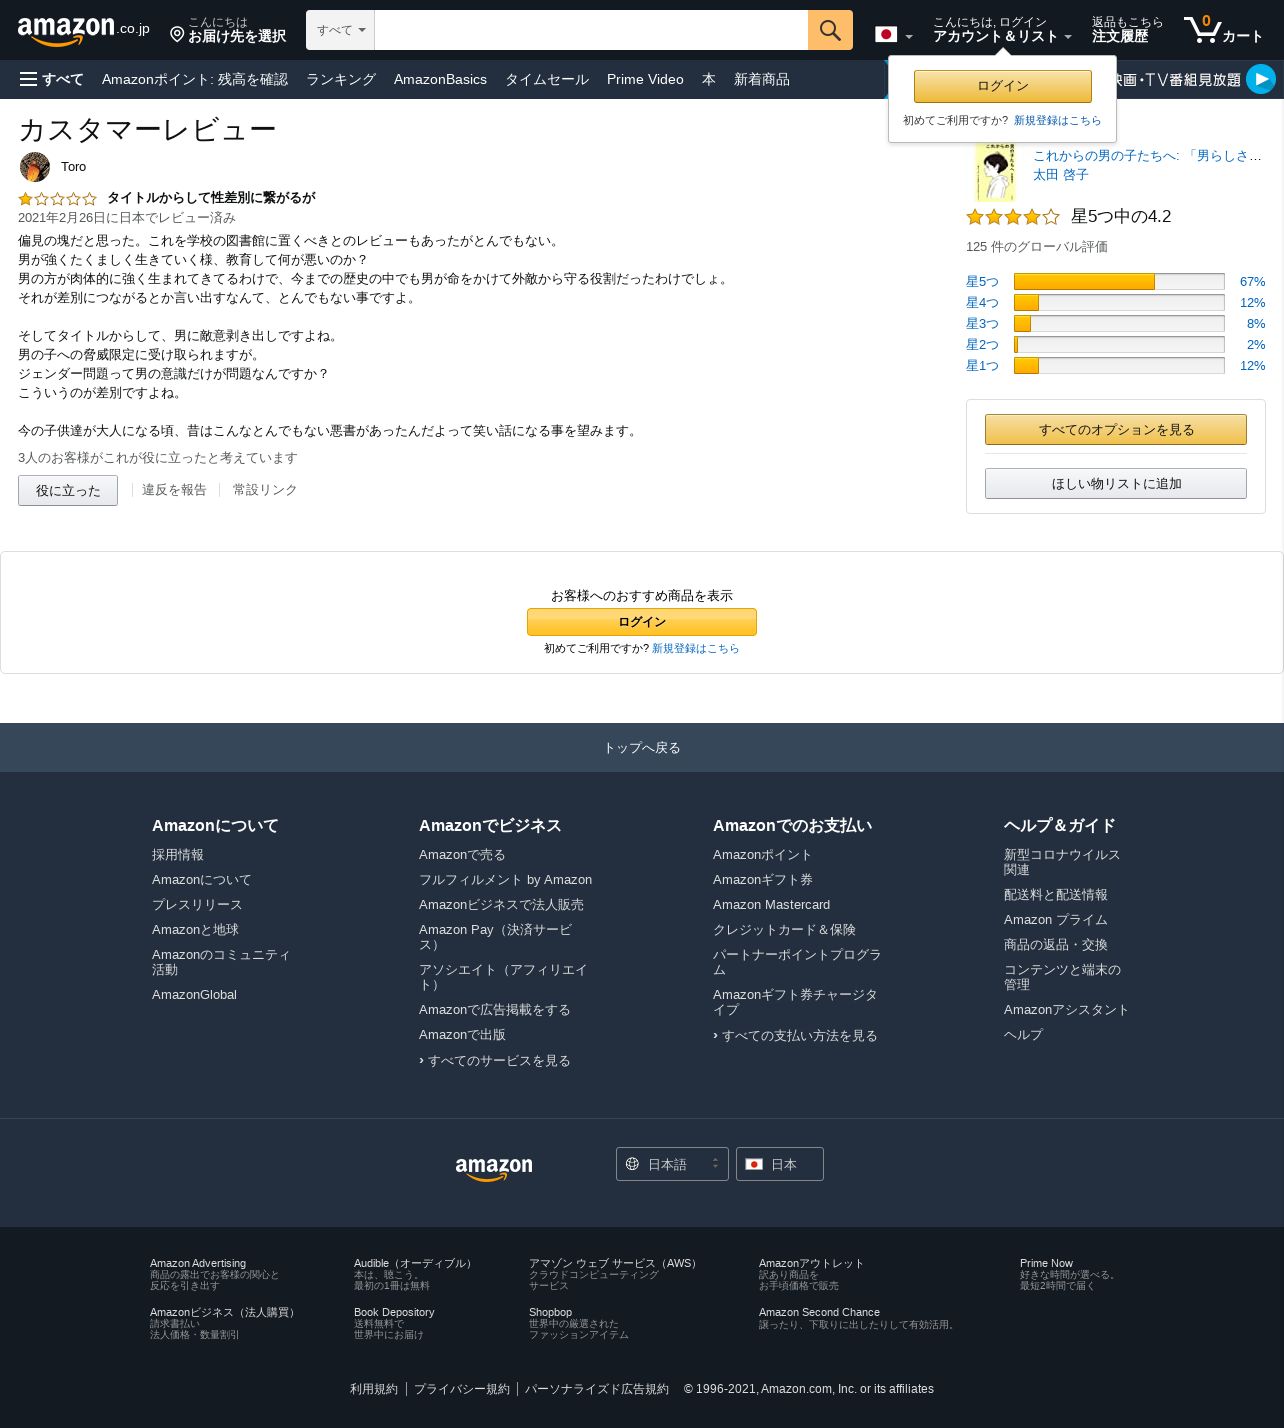Click reviewer name Toro
Image resolution: width=1284 pixels, height=1428 pixels.
[x=73, y=167]
